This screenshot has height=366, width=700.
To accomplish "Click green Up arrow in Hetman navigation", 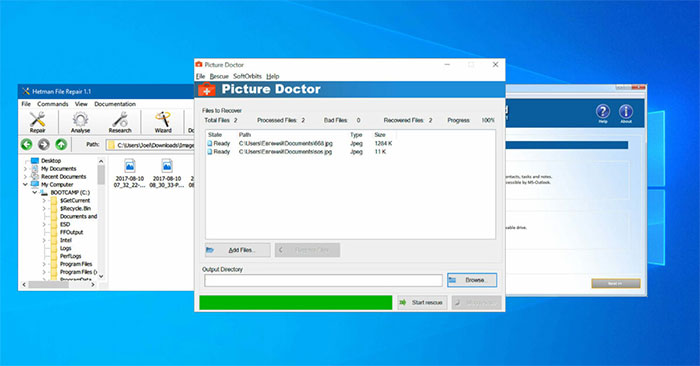I will click(x=61, y=144).
